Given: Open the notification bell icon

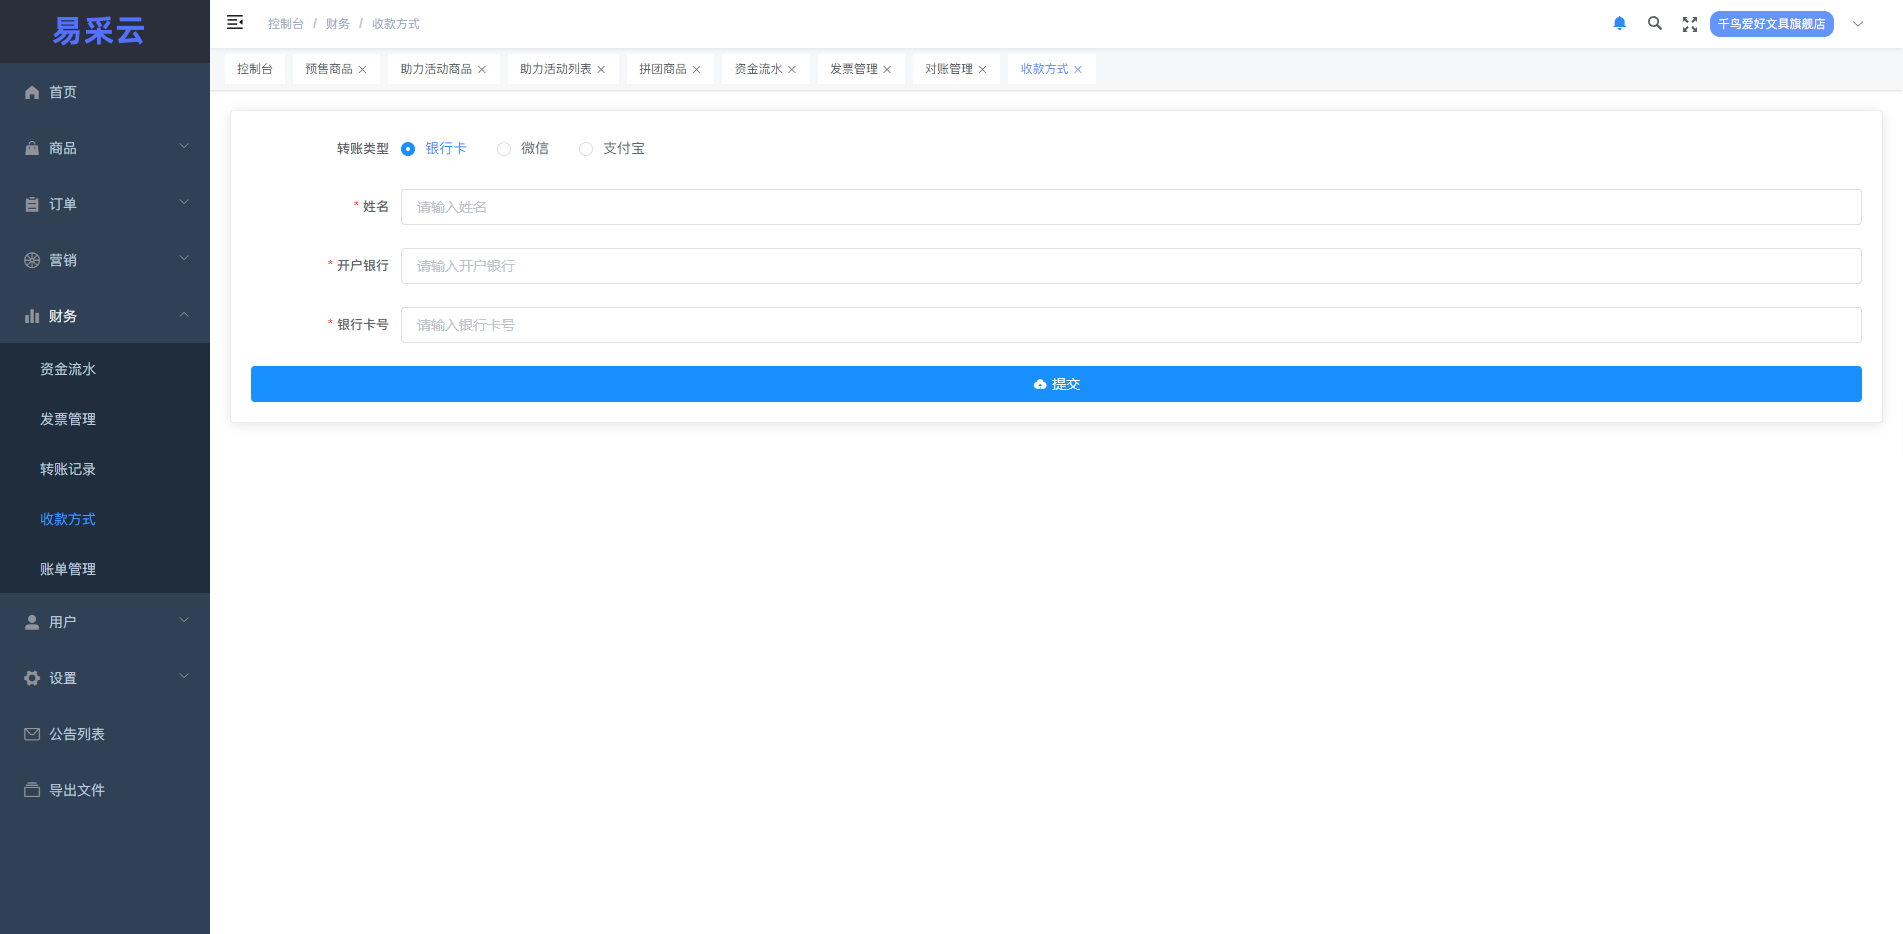Looking at the screenshot, I should pyautogui.click(x=1619, y=23).
